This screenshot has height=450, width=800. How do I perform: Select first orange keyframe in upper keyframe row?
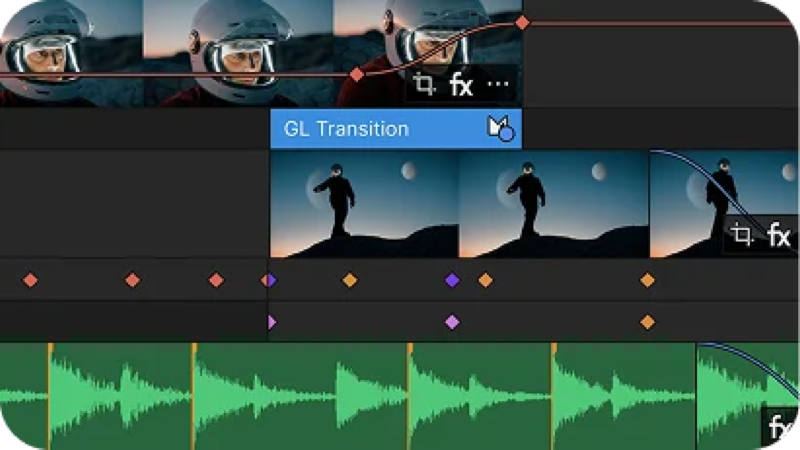[x=350, y=280]
